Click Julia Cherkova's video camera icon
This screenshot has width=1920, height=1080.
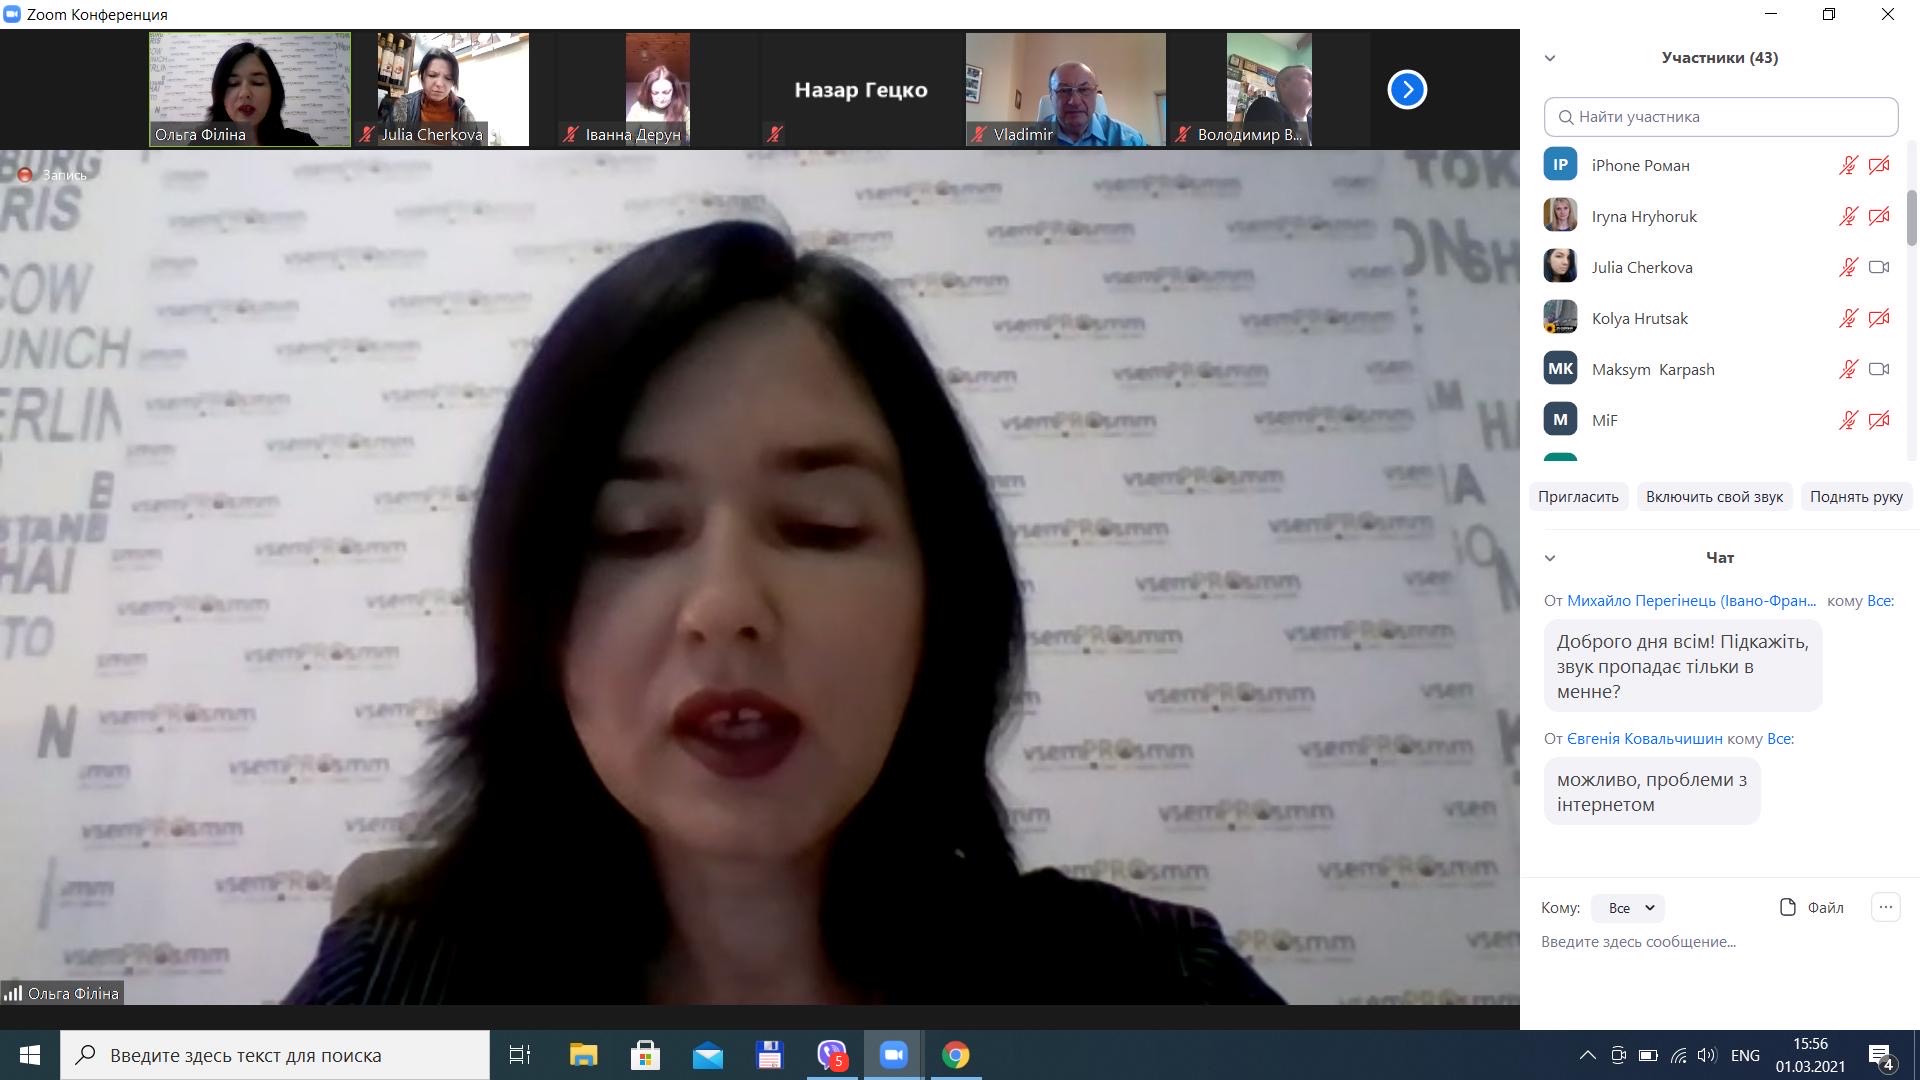(1879, 267)
